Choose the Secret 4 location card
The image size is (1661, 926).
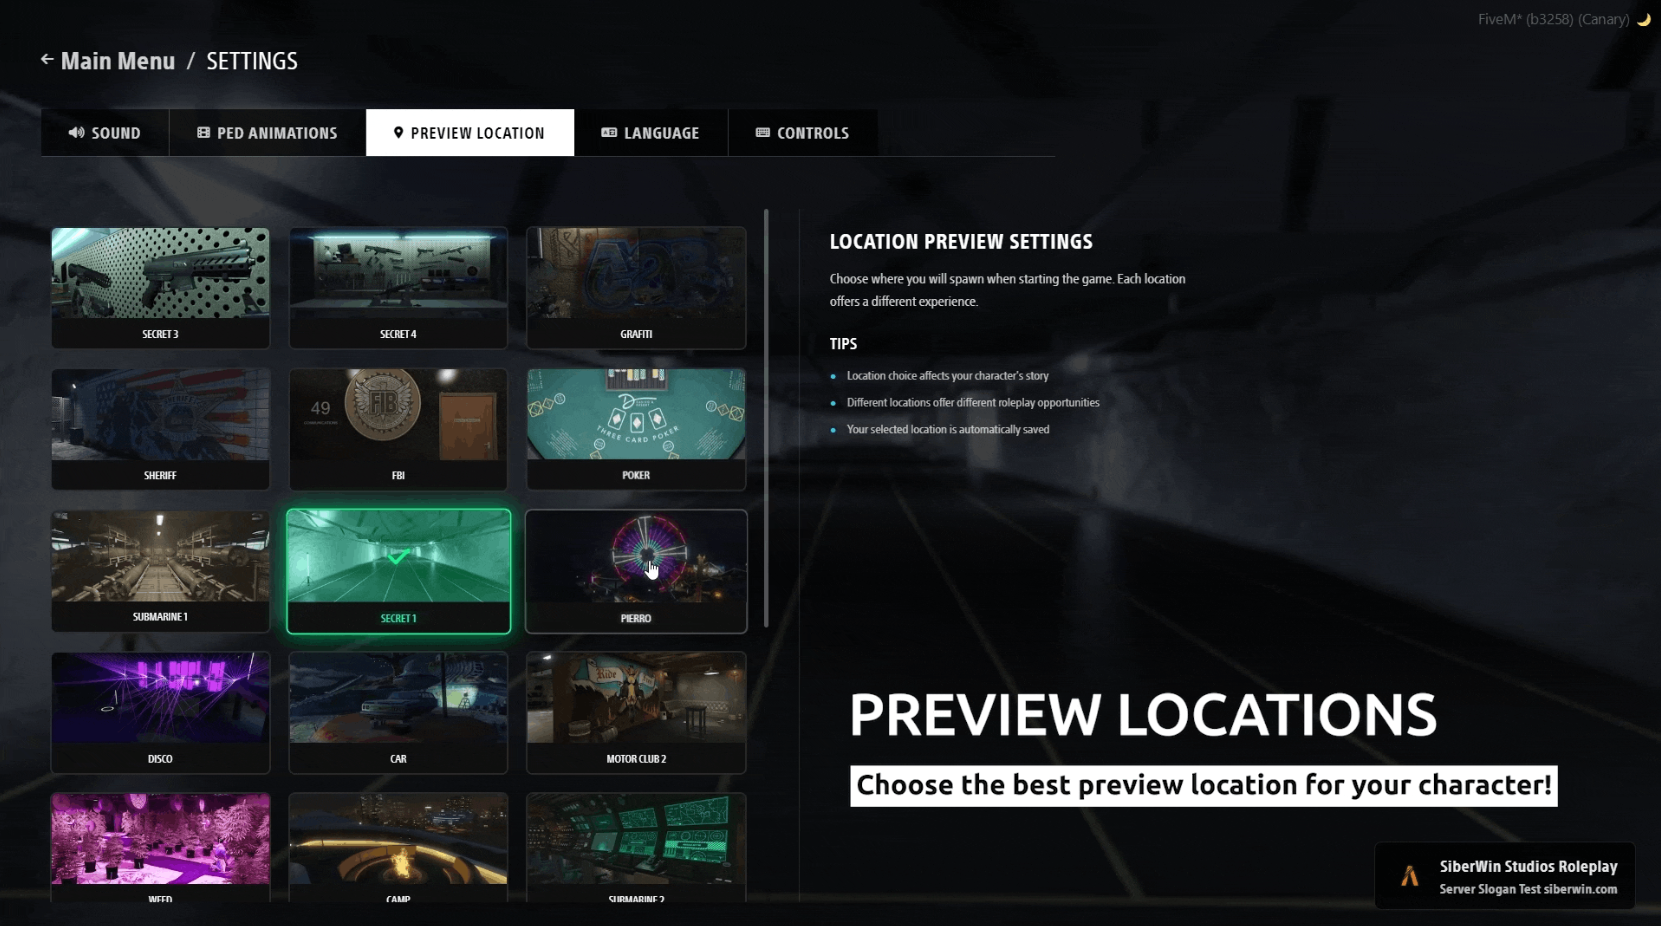click(x=398, y=288)
